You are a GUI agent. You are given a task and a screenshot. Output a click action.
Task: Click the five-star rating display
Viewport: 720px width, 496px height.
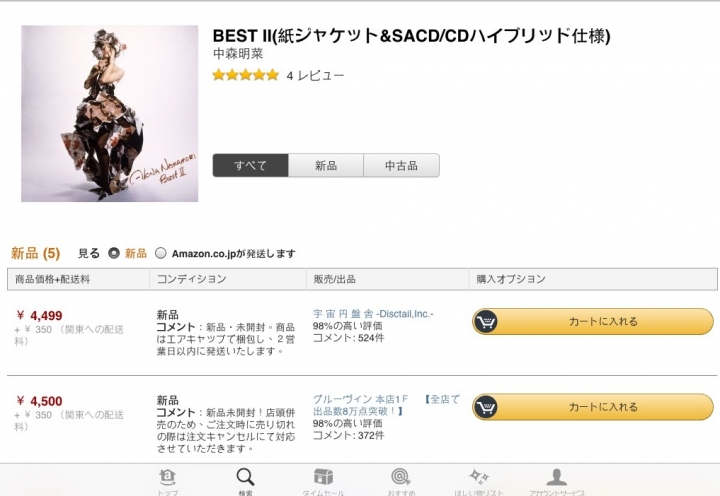click(246, 75)
